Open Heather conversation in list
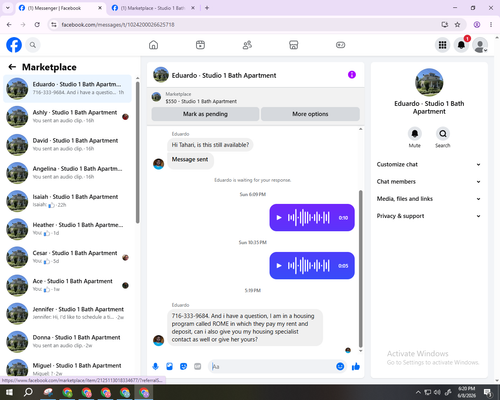500x400 pixels. click(67, 229)
